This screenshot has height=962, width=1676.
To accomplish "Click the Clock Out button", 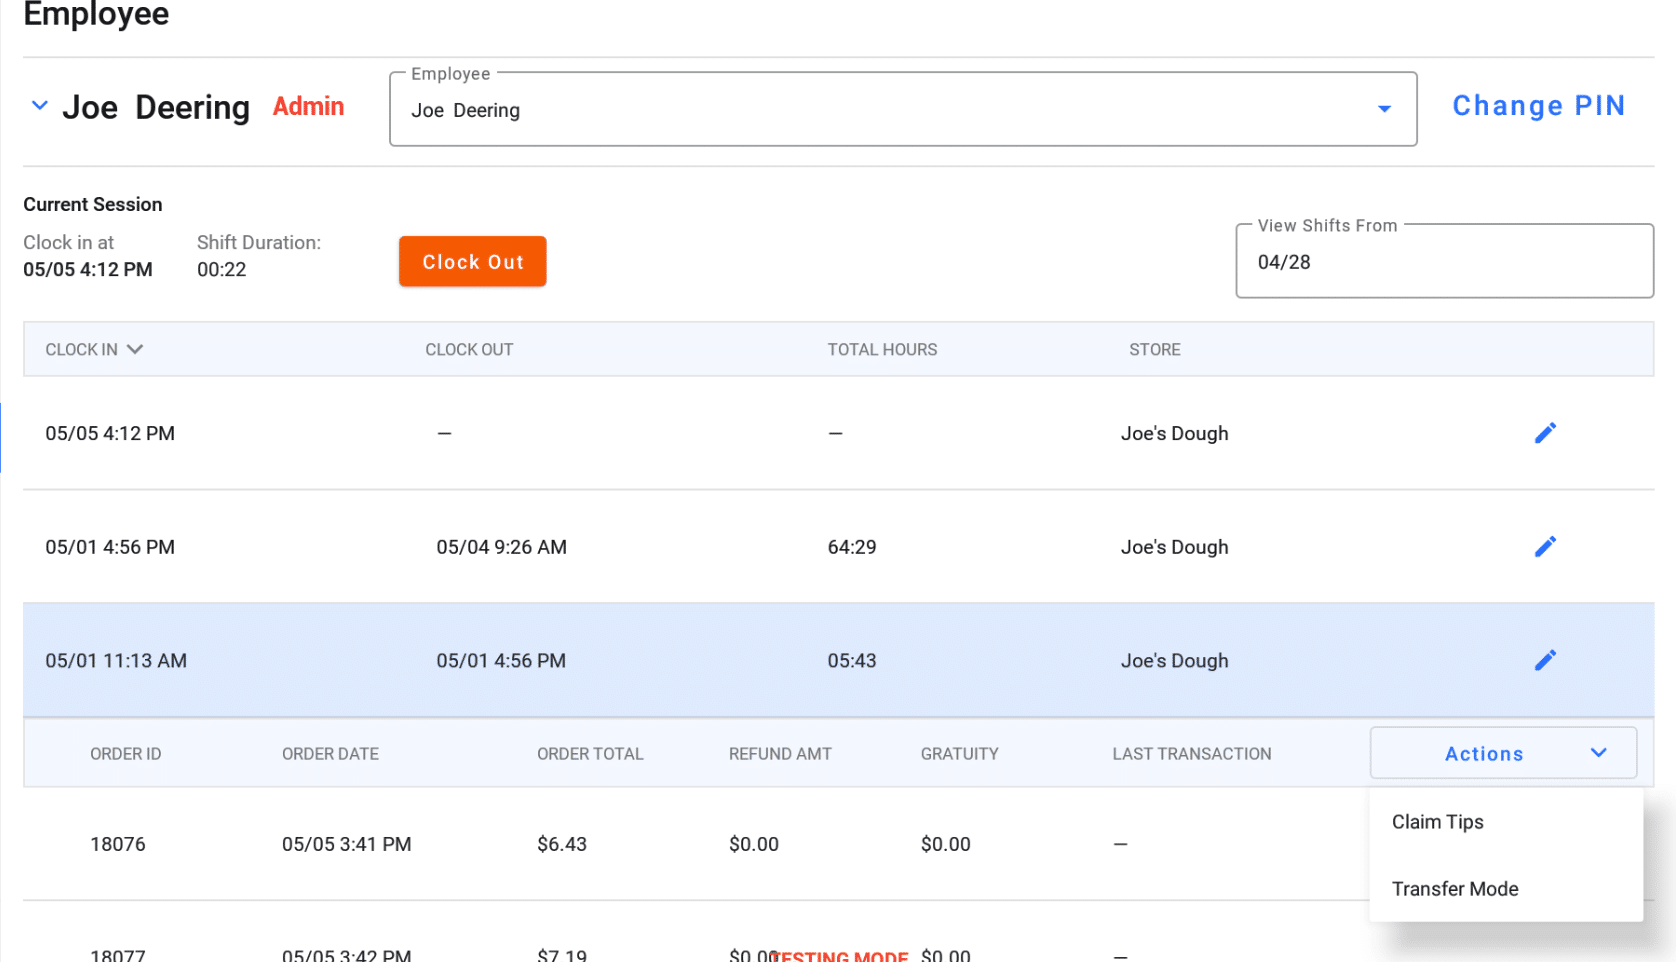I will tap(472, 262).
